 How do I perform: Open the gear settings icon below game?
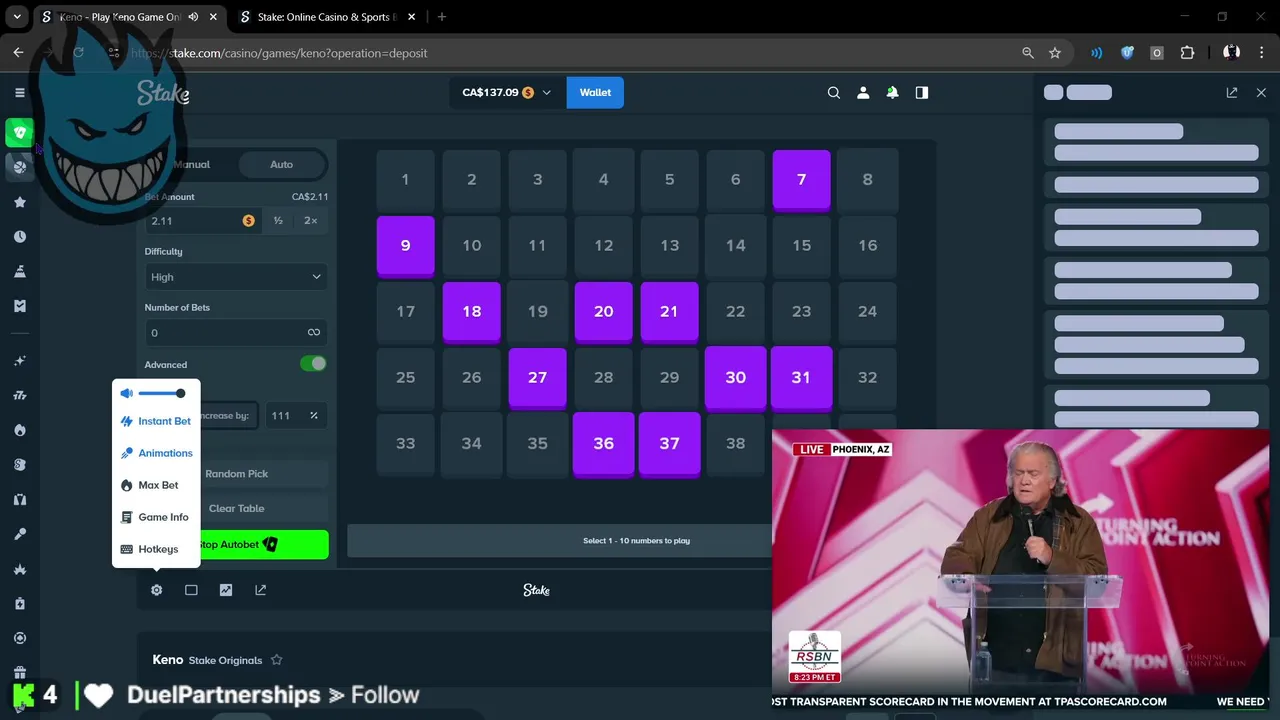pos(156,590)
